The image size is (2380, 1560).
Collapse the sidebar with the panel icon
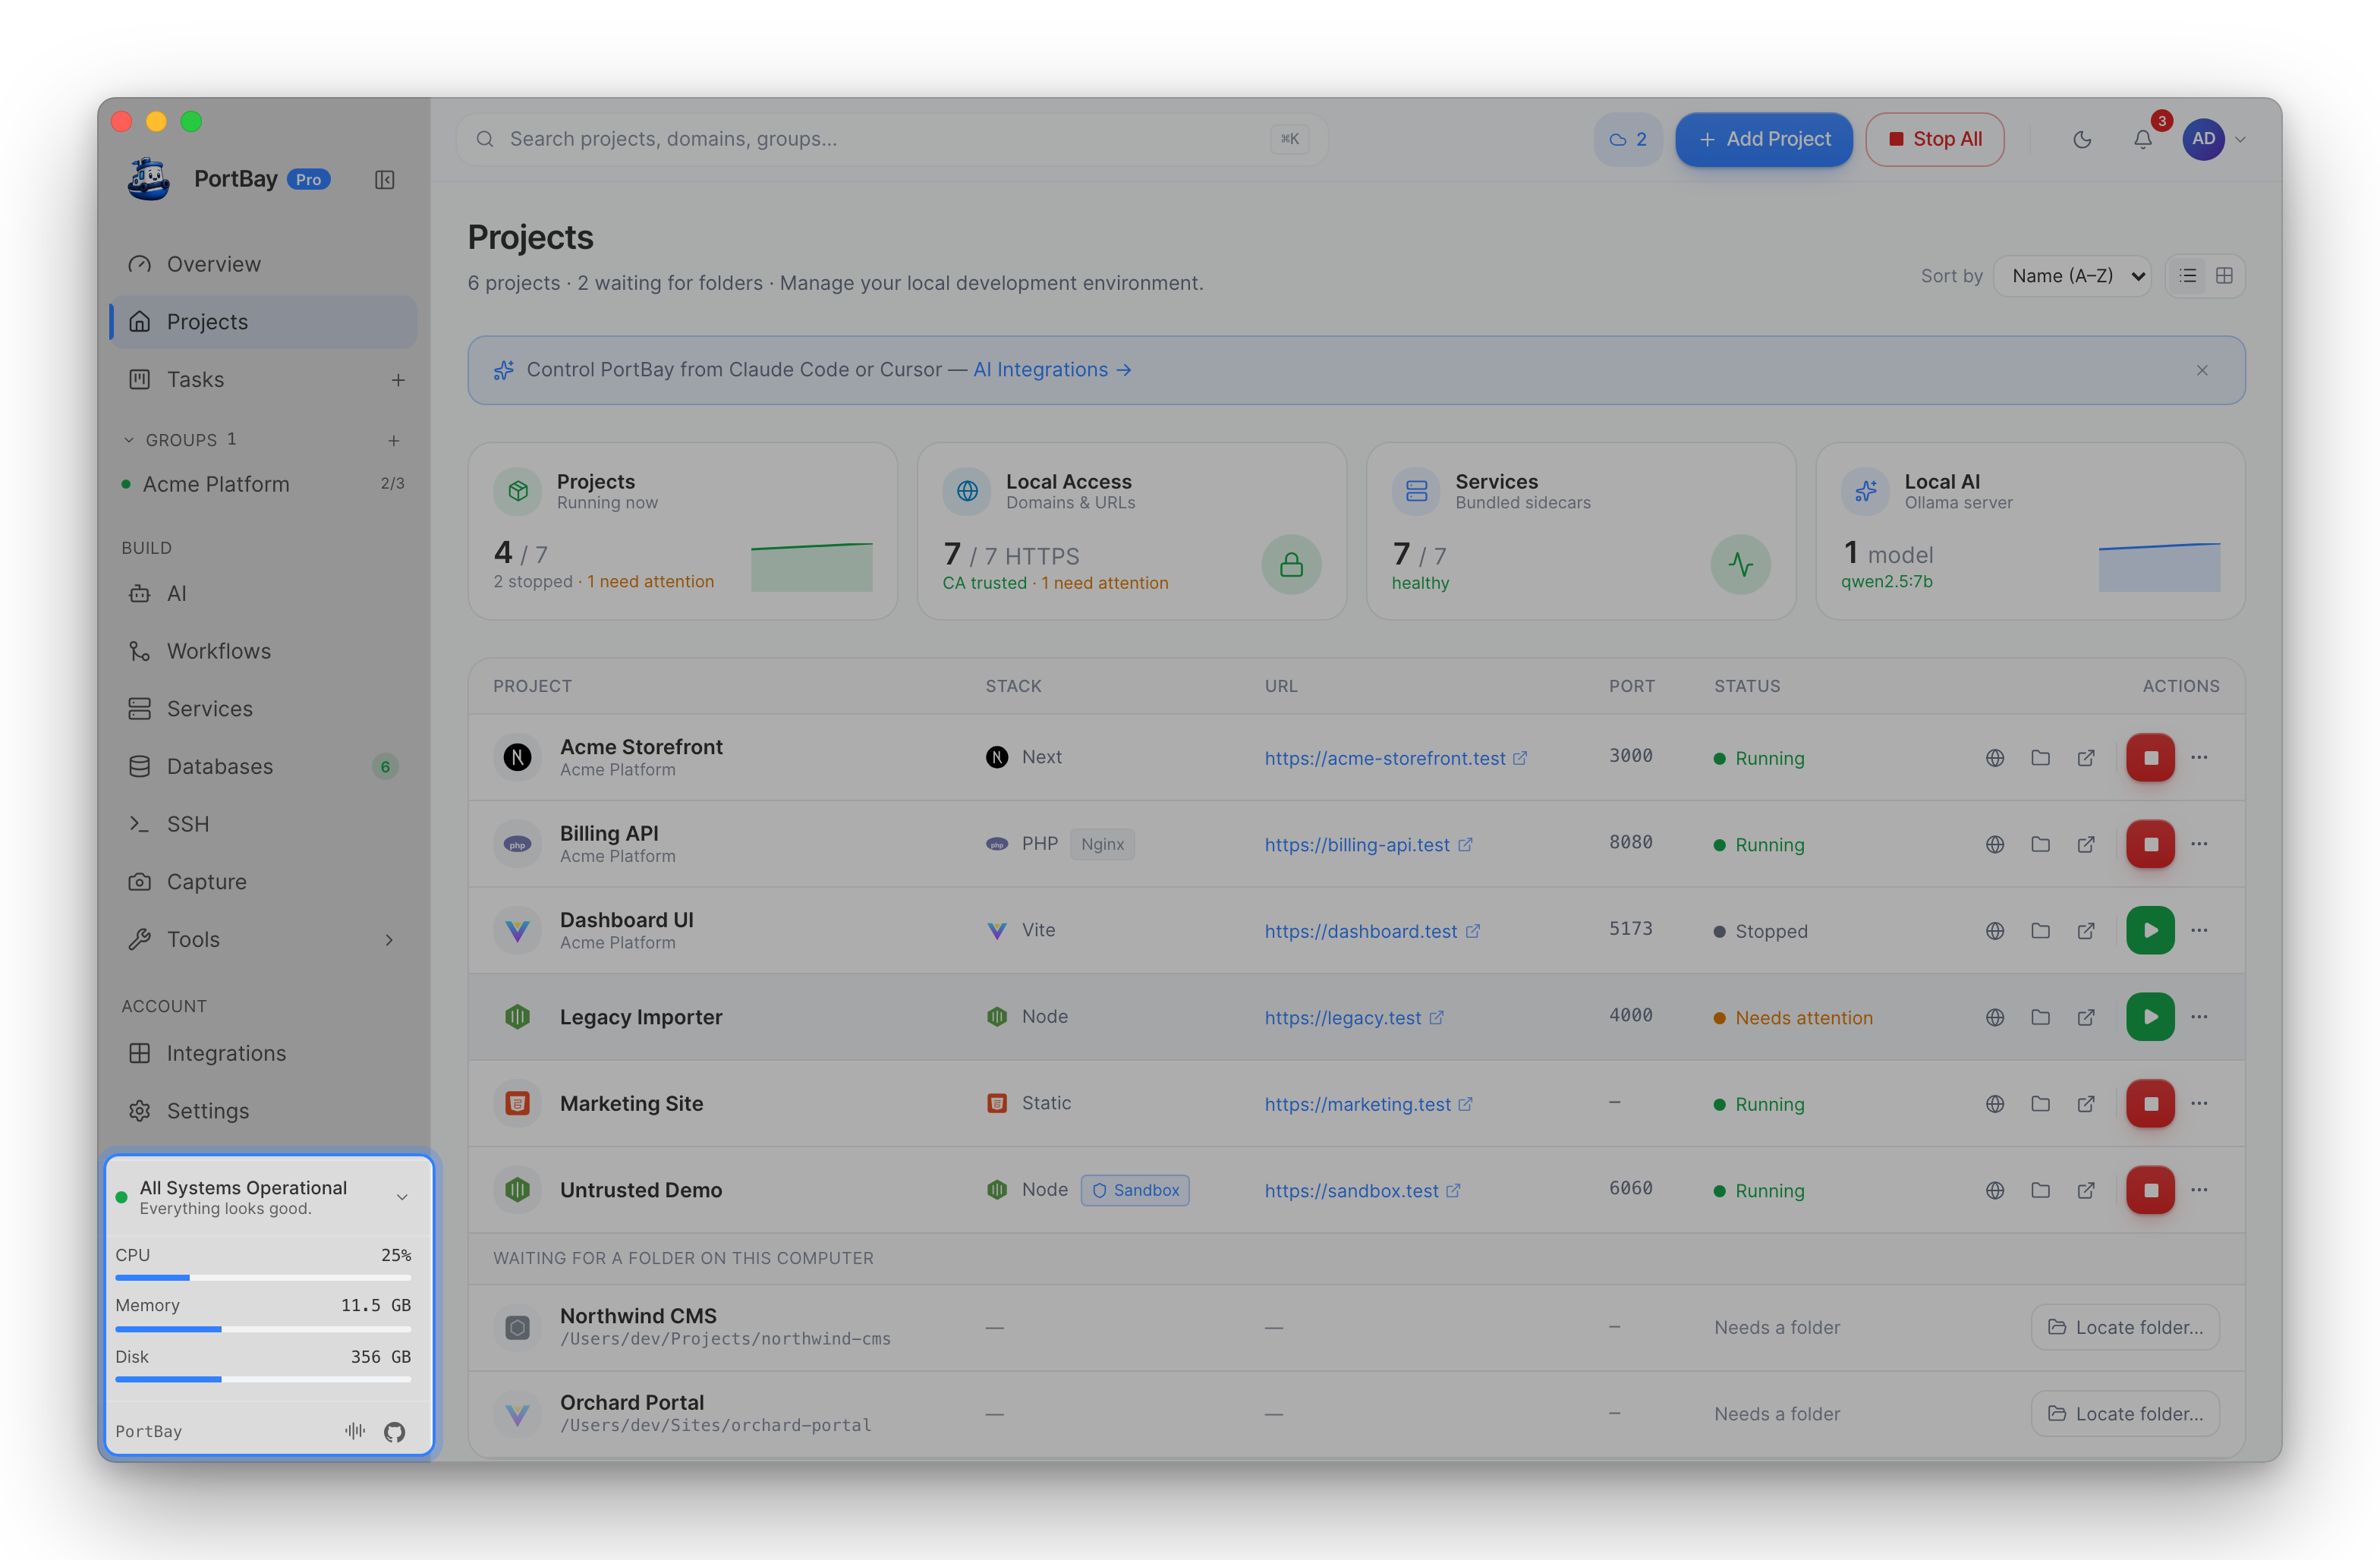385,180
